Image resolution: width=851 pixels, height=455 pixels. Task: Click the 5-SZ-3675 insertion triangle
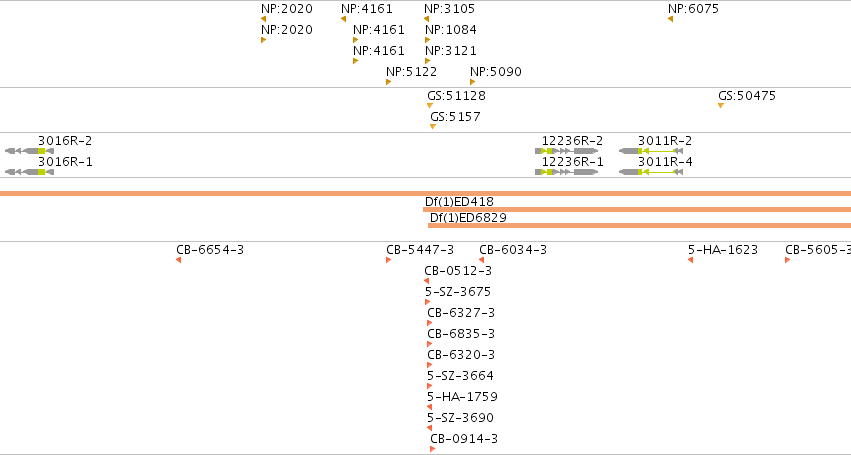(428, 302)
